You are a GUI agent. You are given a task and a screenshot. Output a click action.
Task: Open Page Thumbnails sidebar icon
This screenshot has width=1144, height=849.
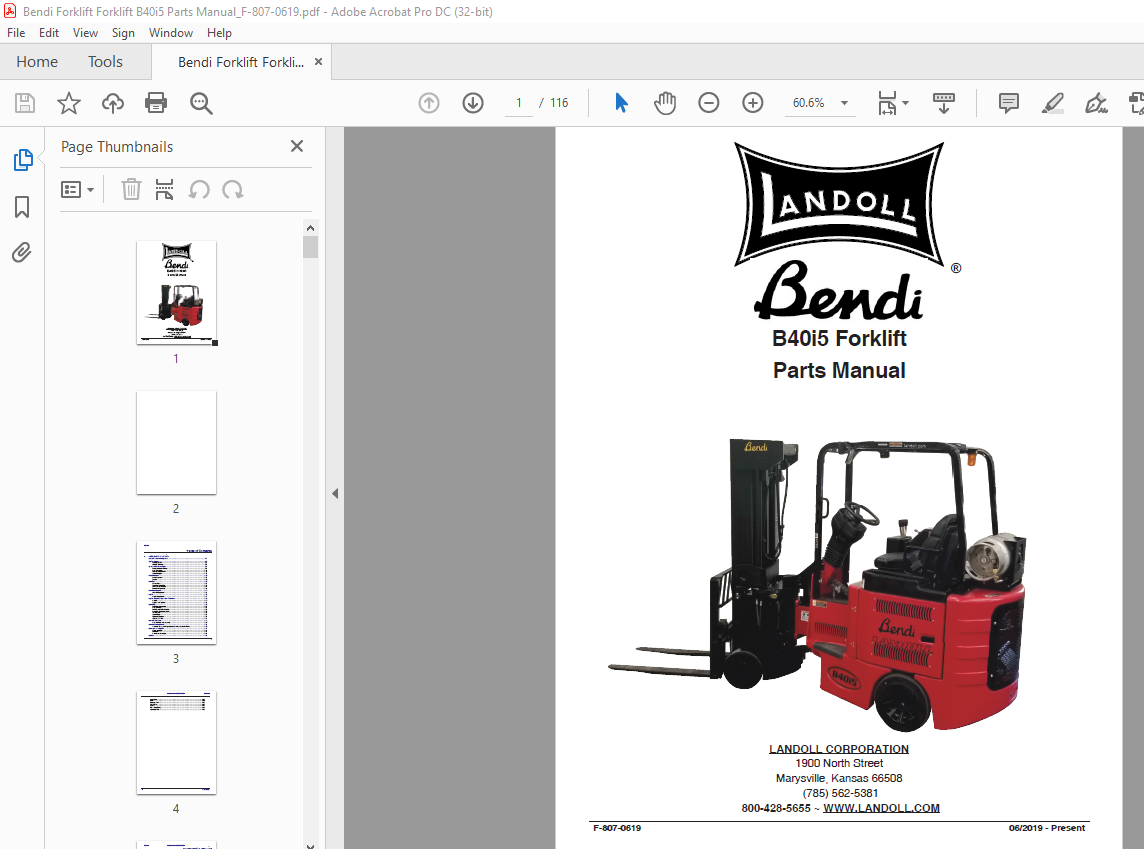(23, 160)
